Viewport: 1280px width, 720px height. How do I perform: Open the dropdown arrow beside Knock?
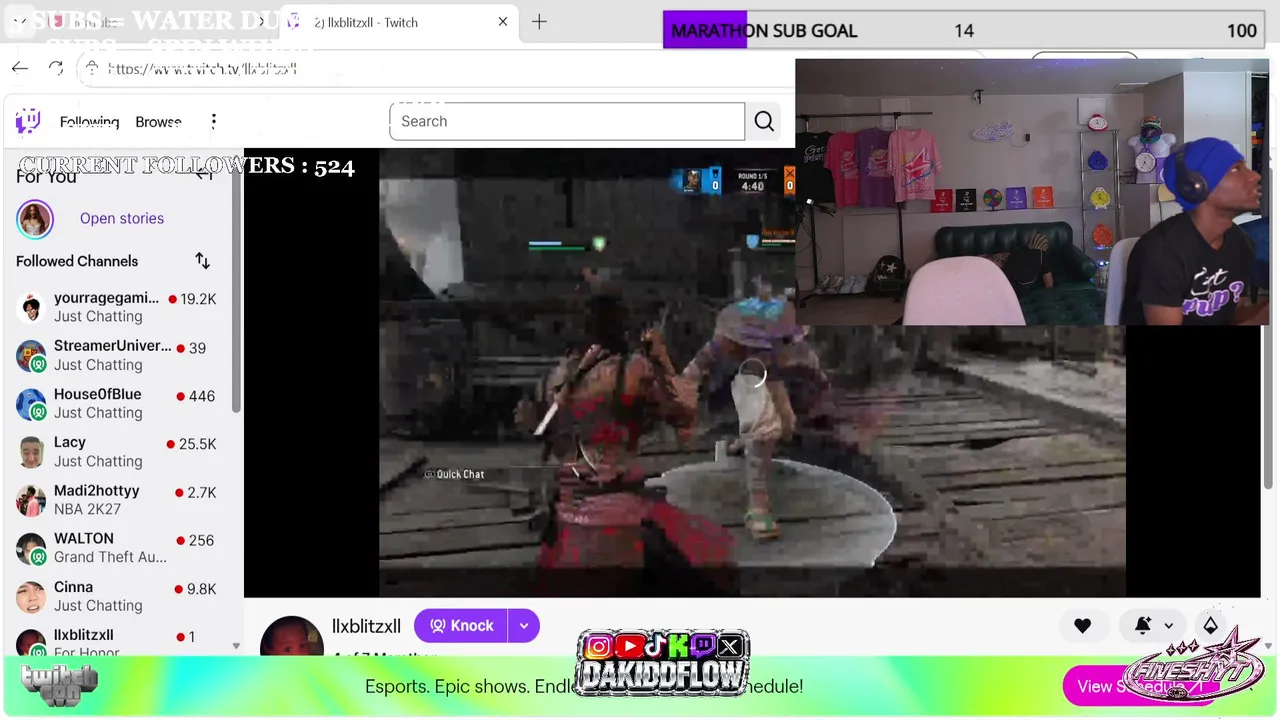click(523, 626)
